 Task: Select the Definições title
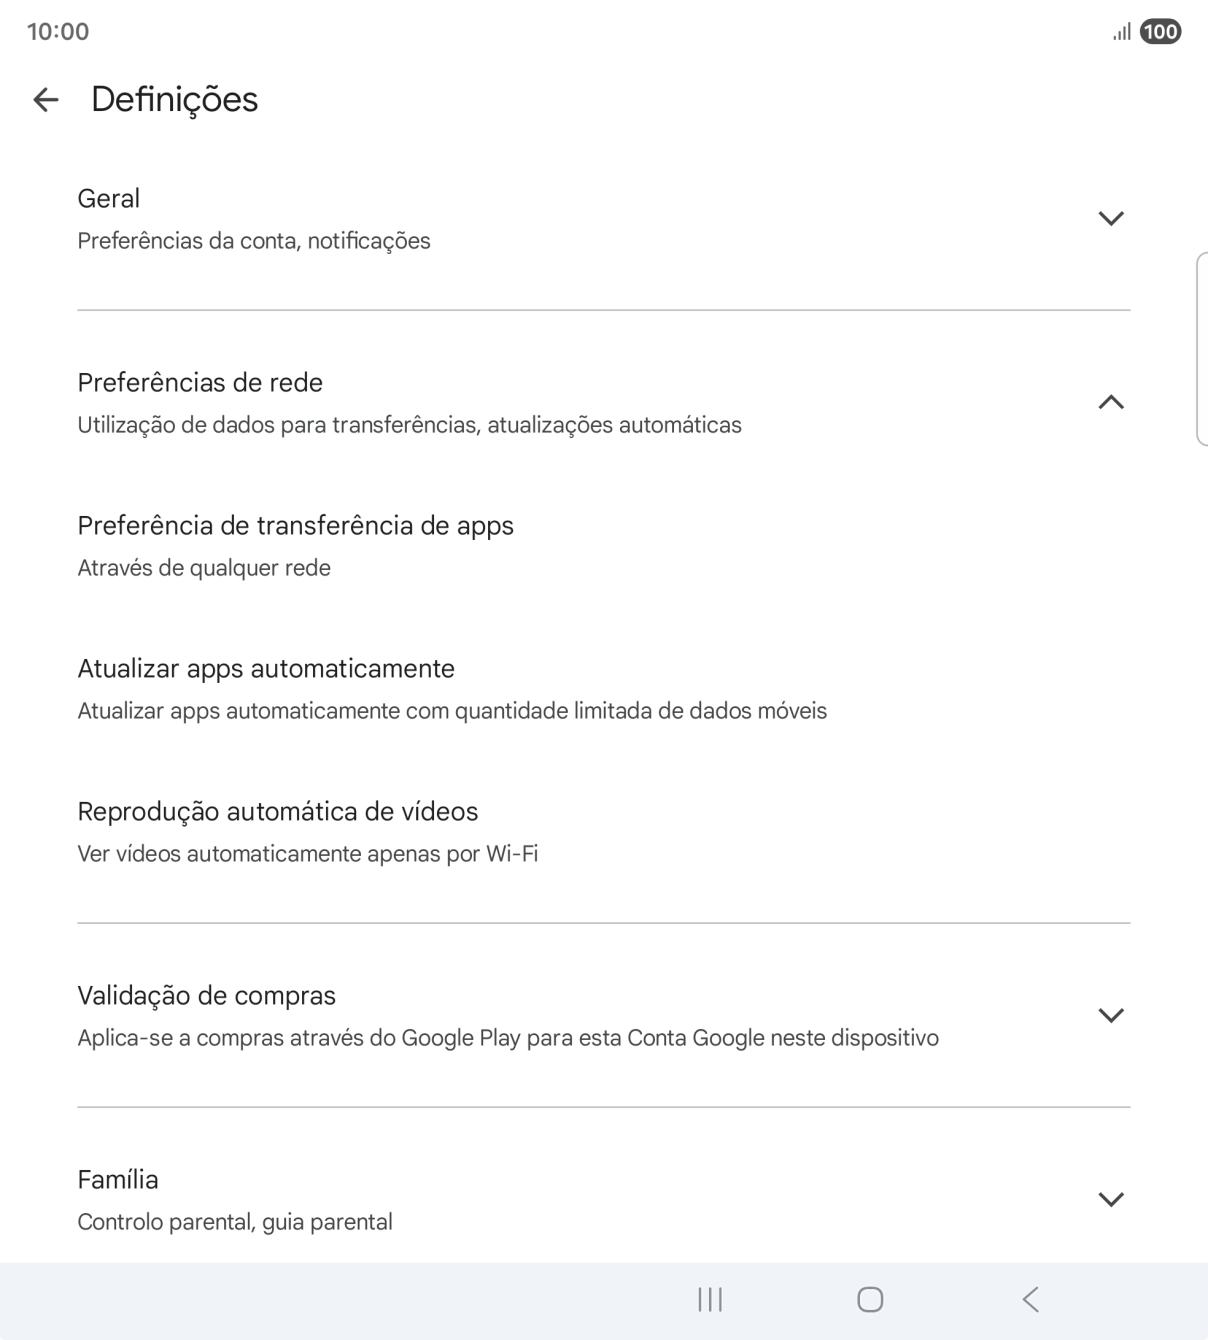coord(173,99)
